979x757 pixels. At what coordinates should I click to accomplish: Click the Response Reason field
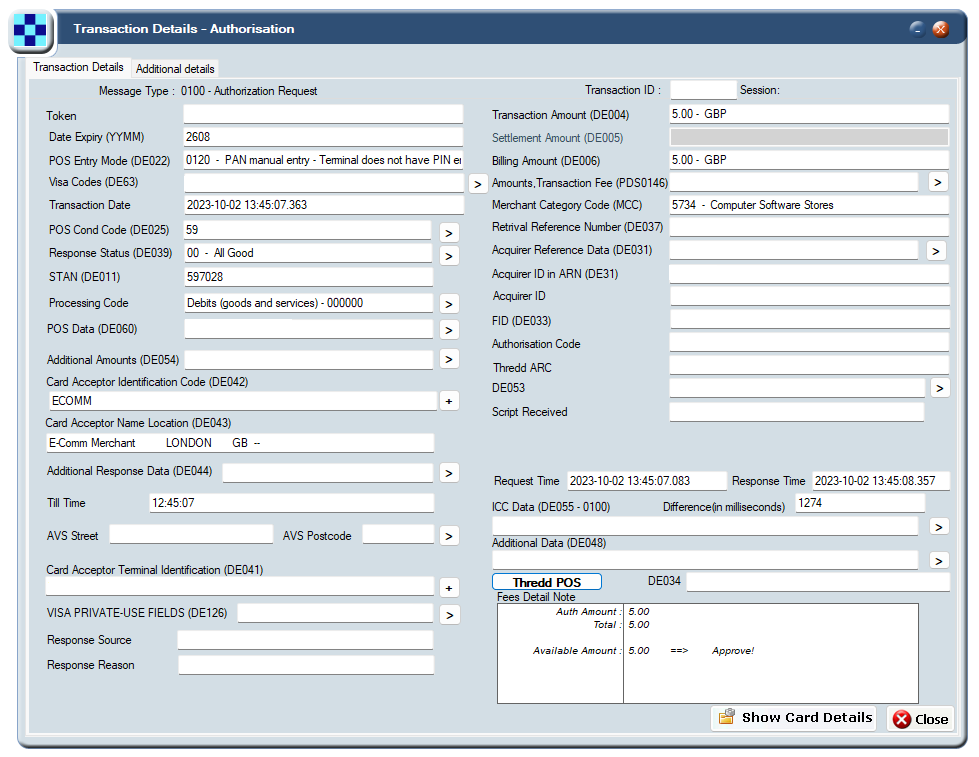coord(306,665)
